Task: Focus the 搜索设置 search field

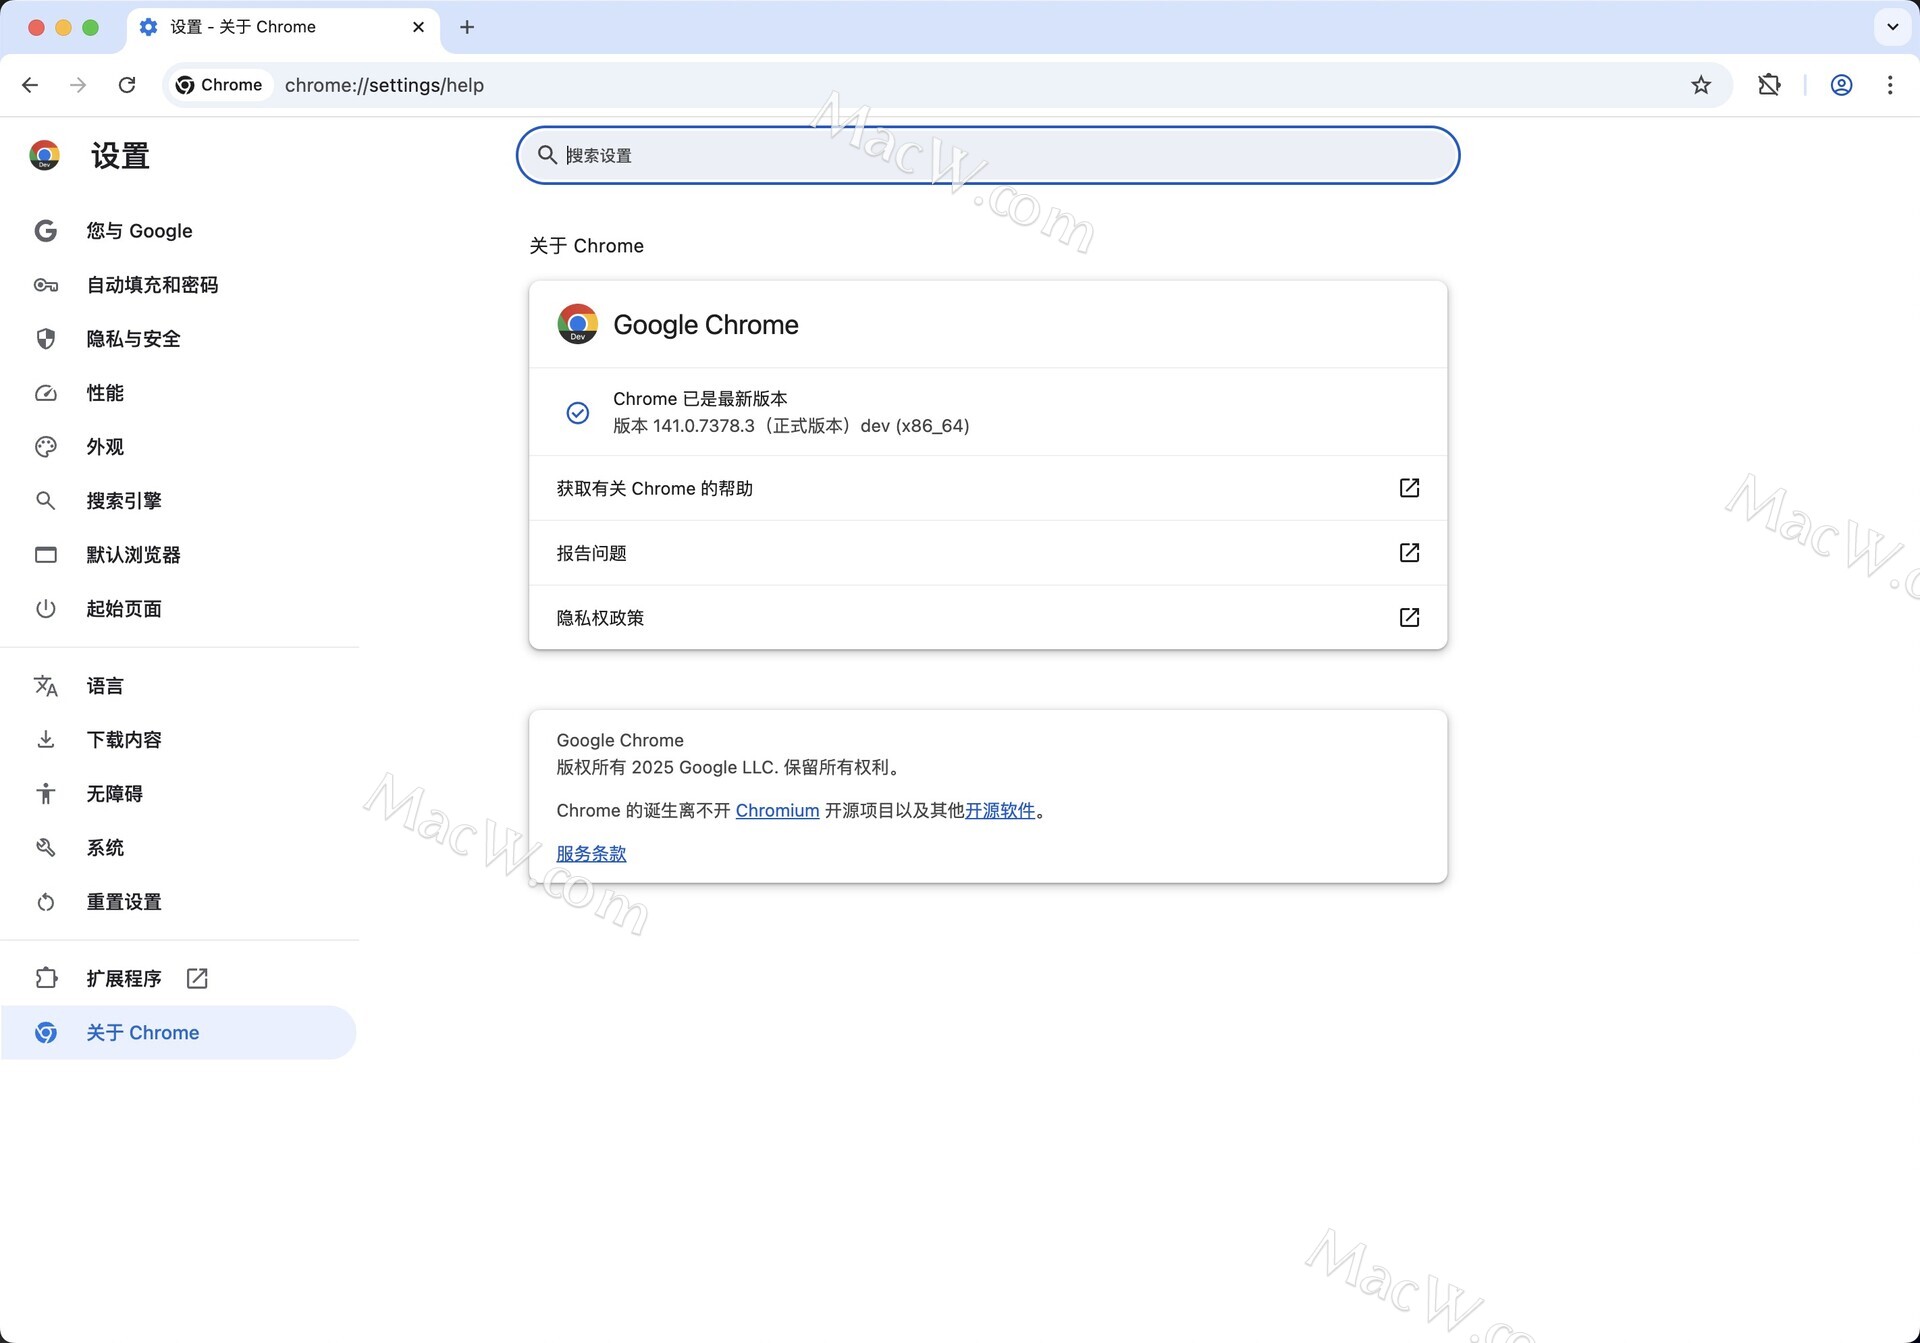Action: (988, 155)
